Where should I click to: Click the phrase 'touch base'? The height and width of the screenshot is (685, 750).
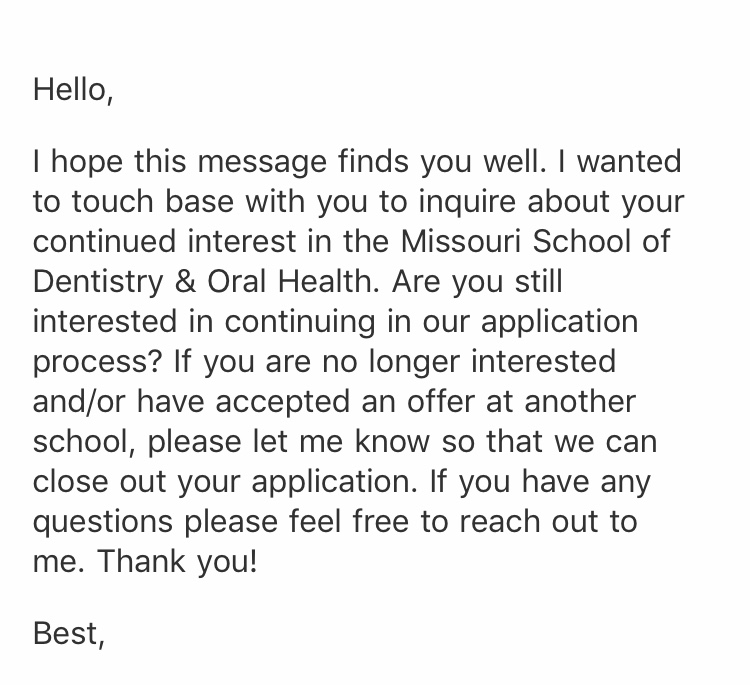(153, 201)
